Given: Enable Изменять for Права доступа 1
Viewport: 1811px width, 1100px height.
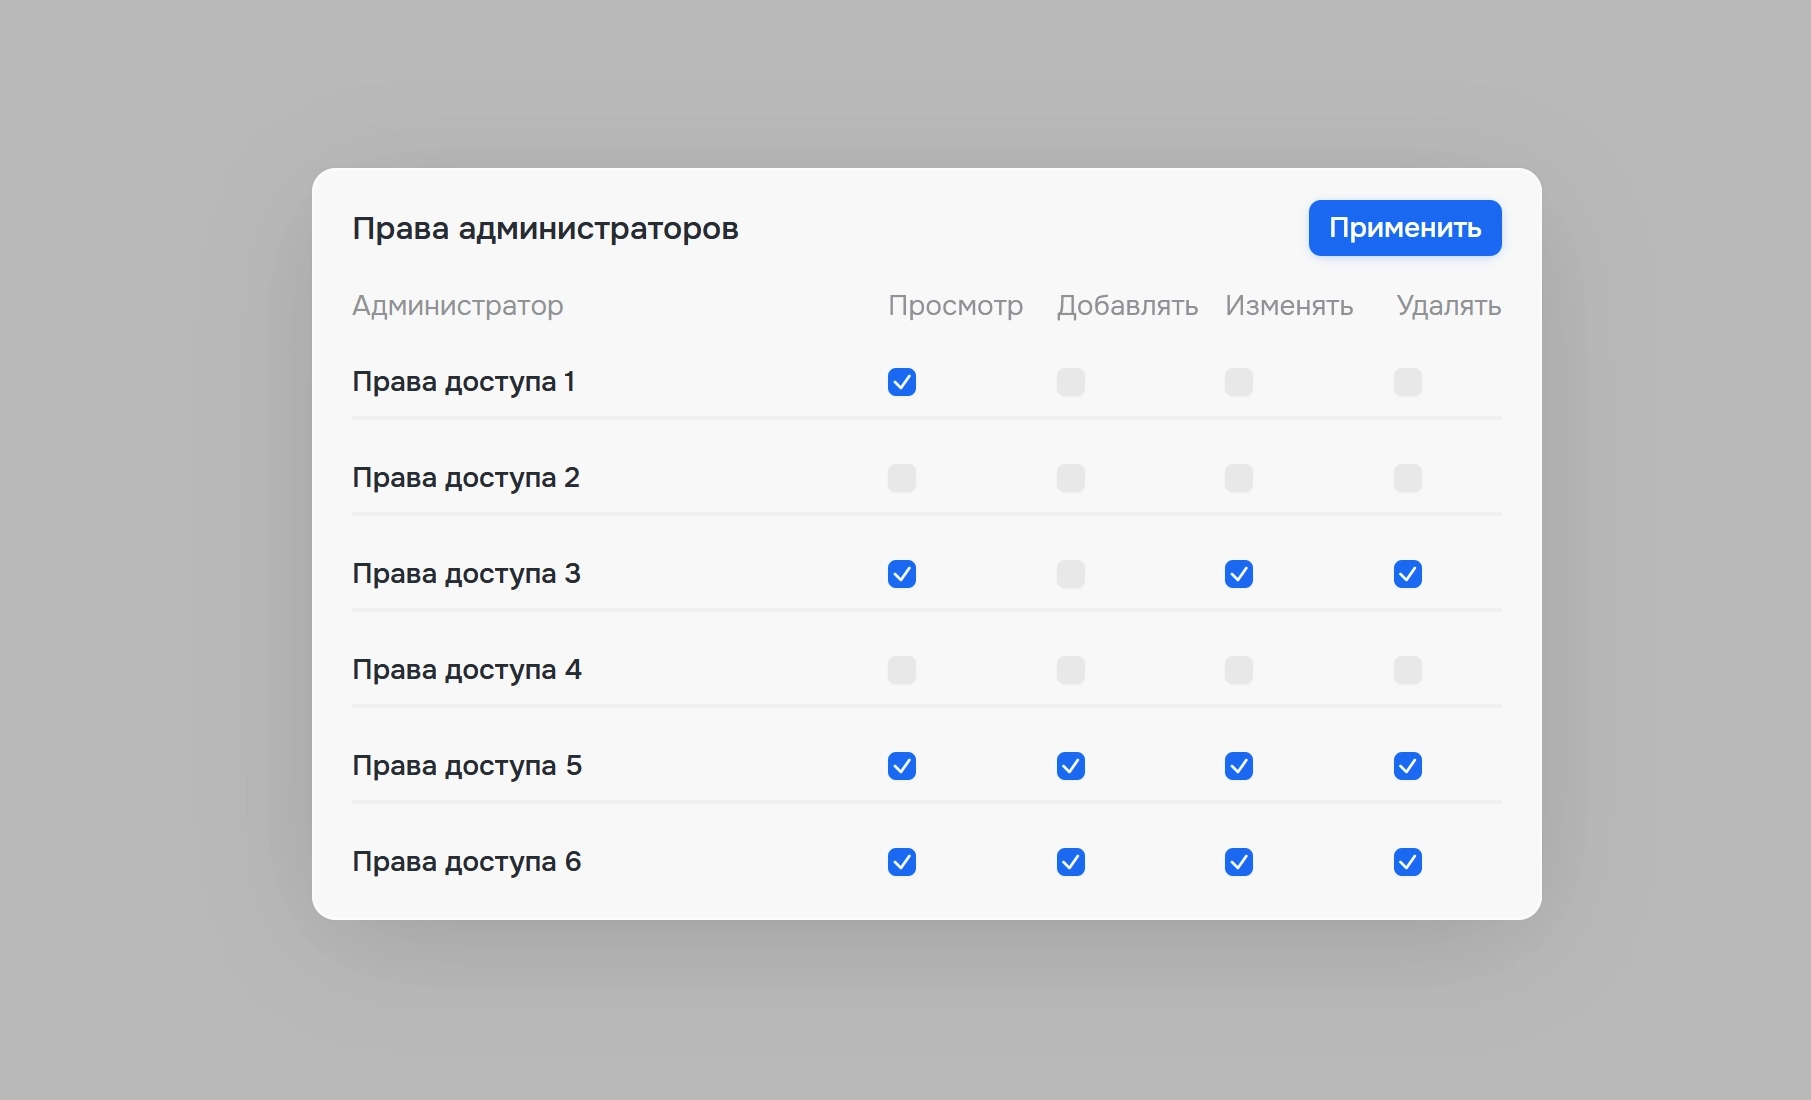Looking at the screenshot, I should click(x=1239, y=382).
